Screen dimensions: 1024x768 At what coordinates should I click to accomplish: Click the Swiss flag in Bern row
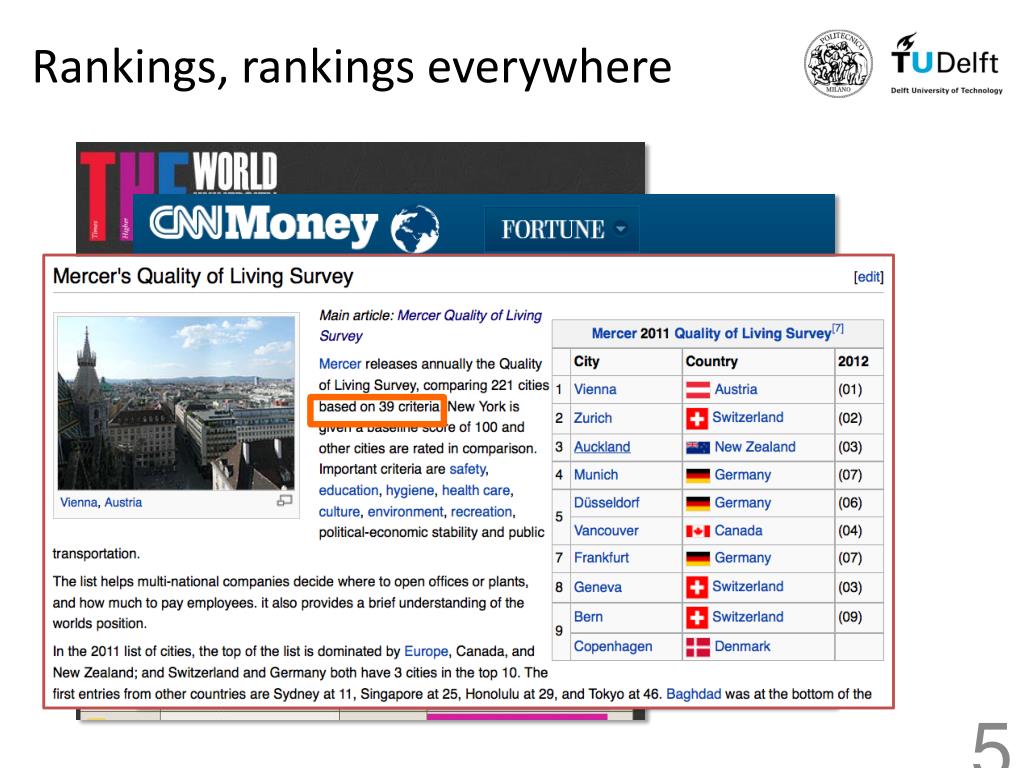pyautogui.click(x=697, y=617)
